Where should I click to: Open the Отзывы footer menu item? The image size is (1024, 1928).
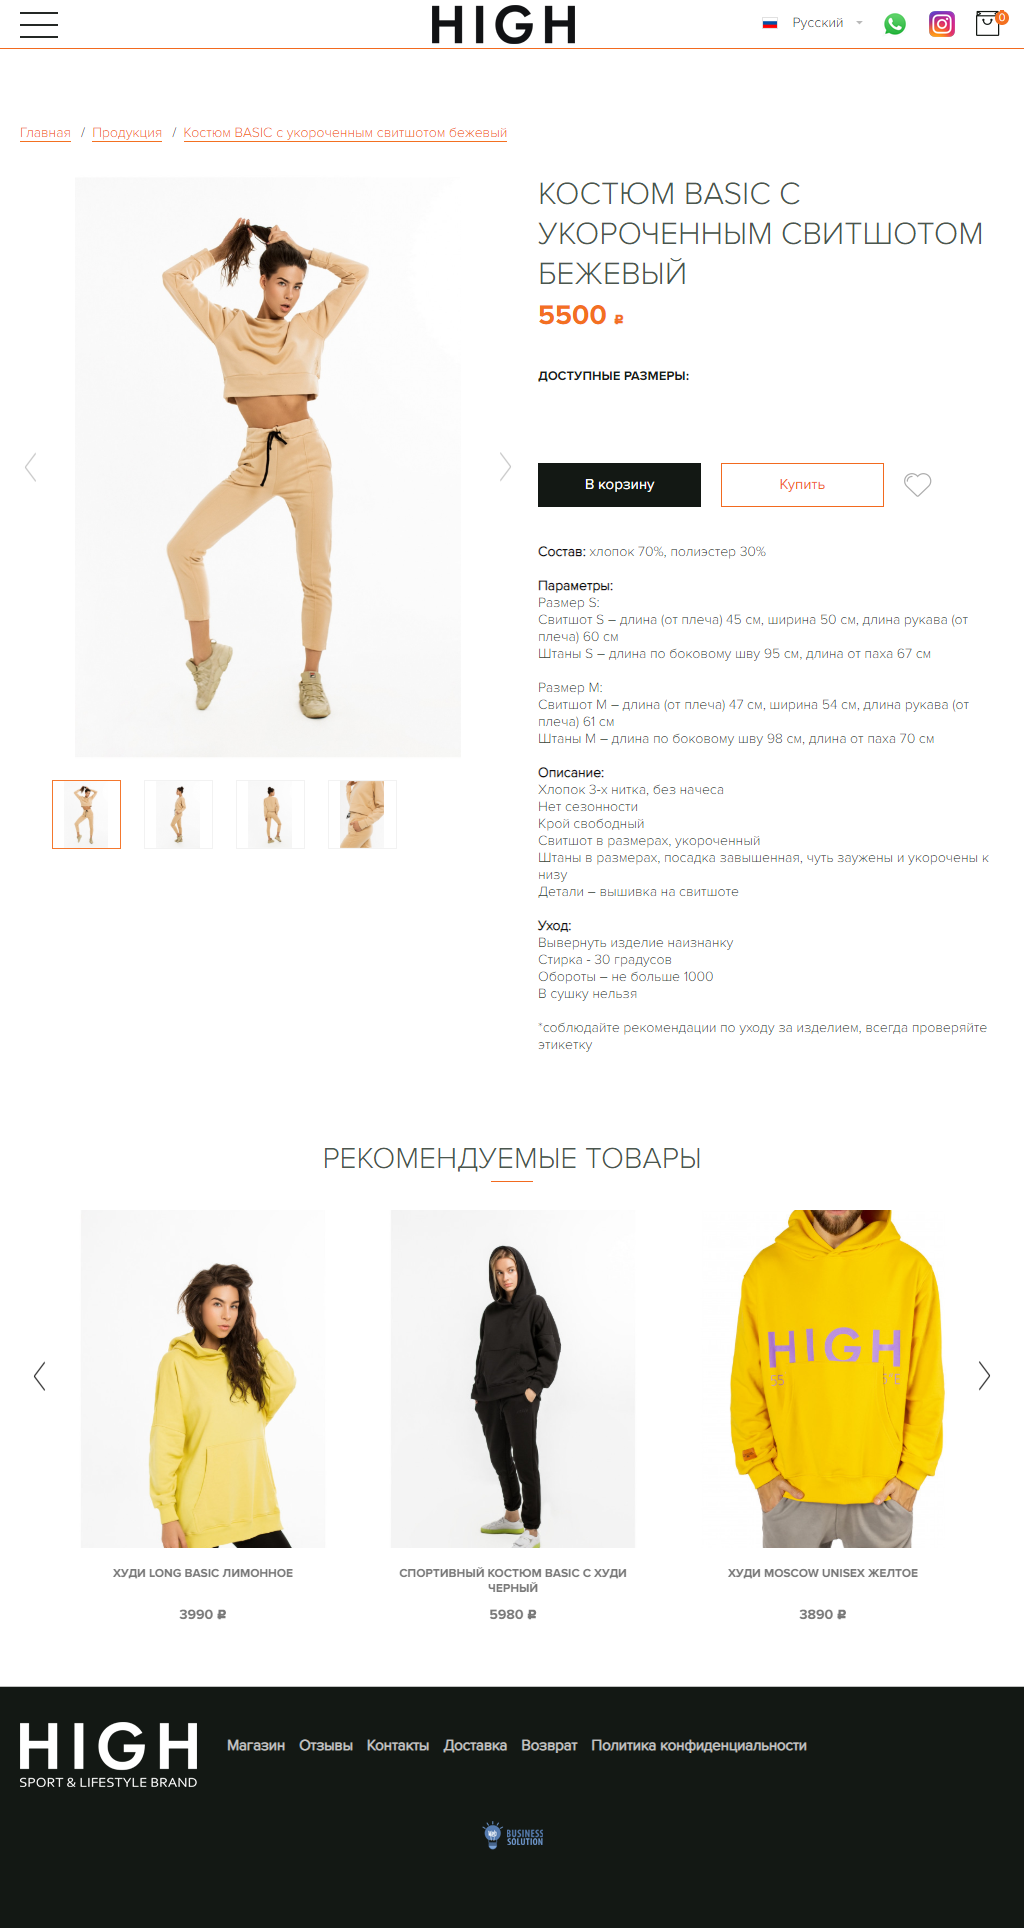coord(326,1745)
